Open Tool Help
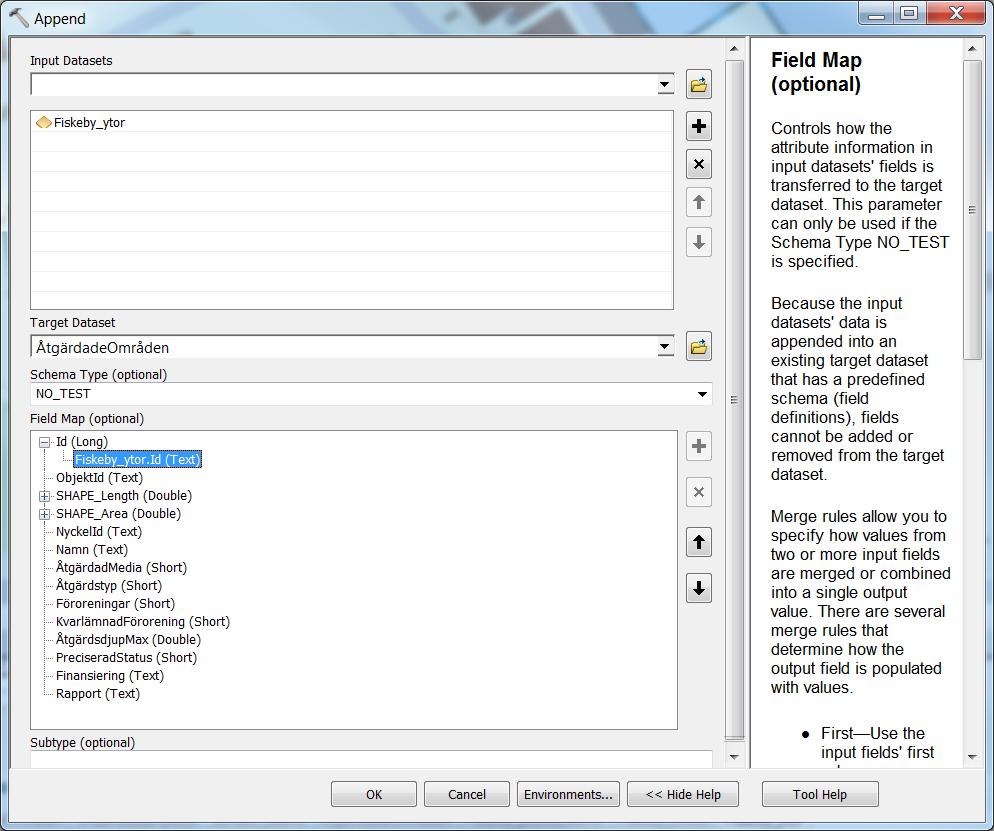994x831 pixels. point(820,794)
